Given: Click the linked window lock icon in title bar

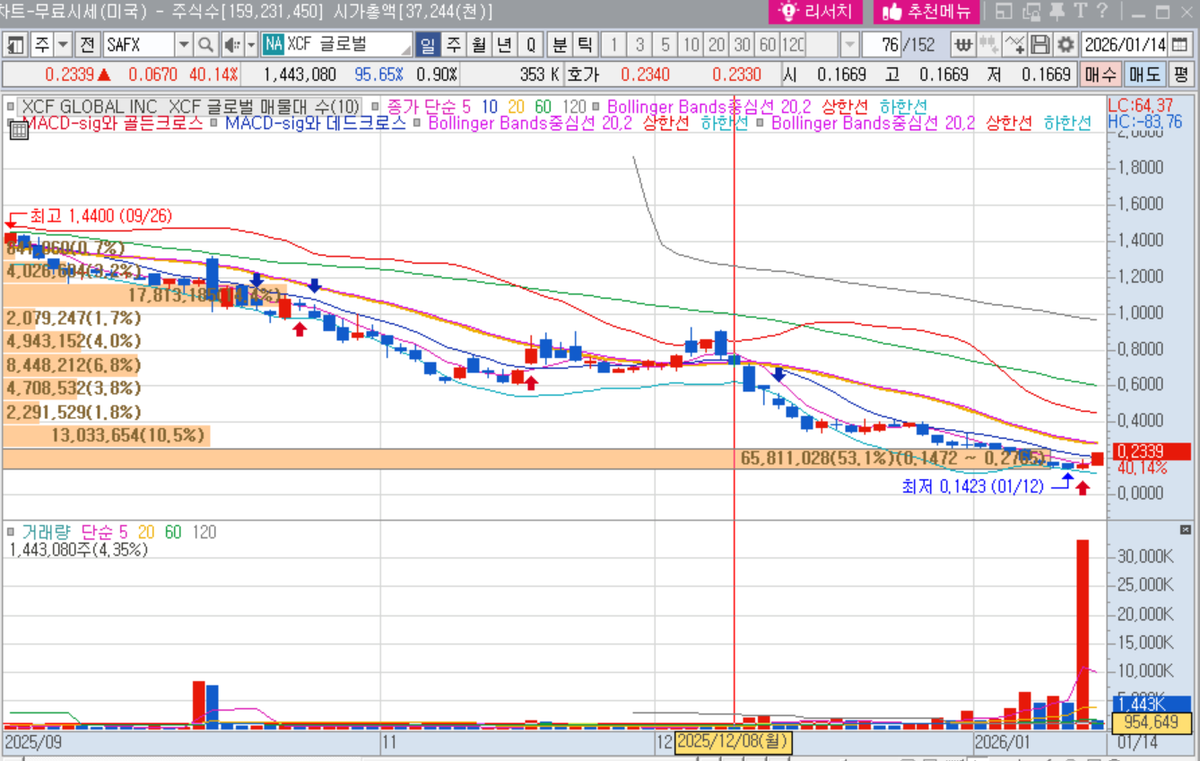Looking at the screenshot, I should 1030,12.
